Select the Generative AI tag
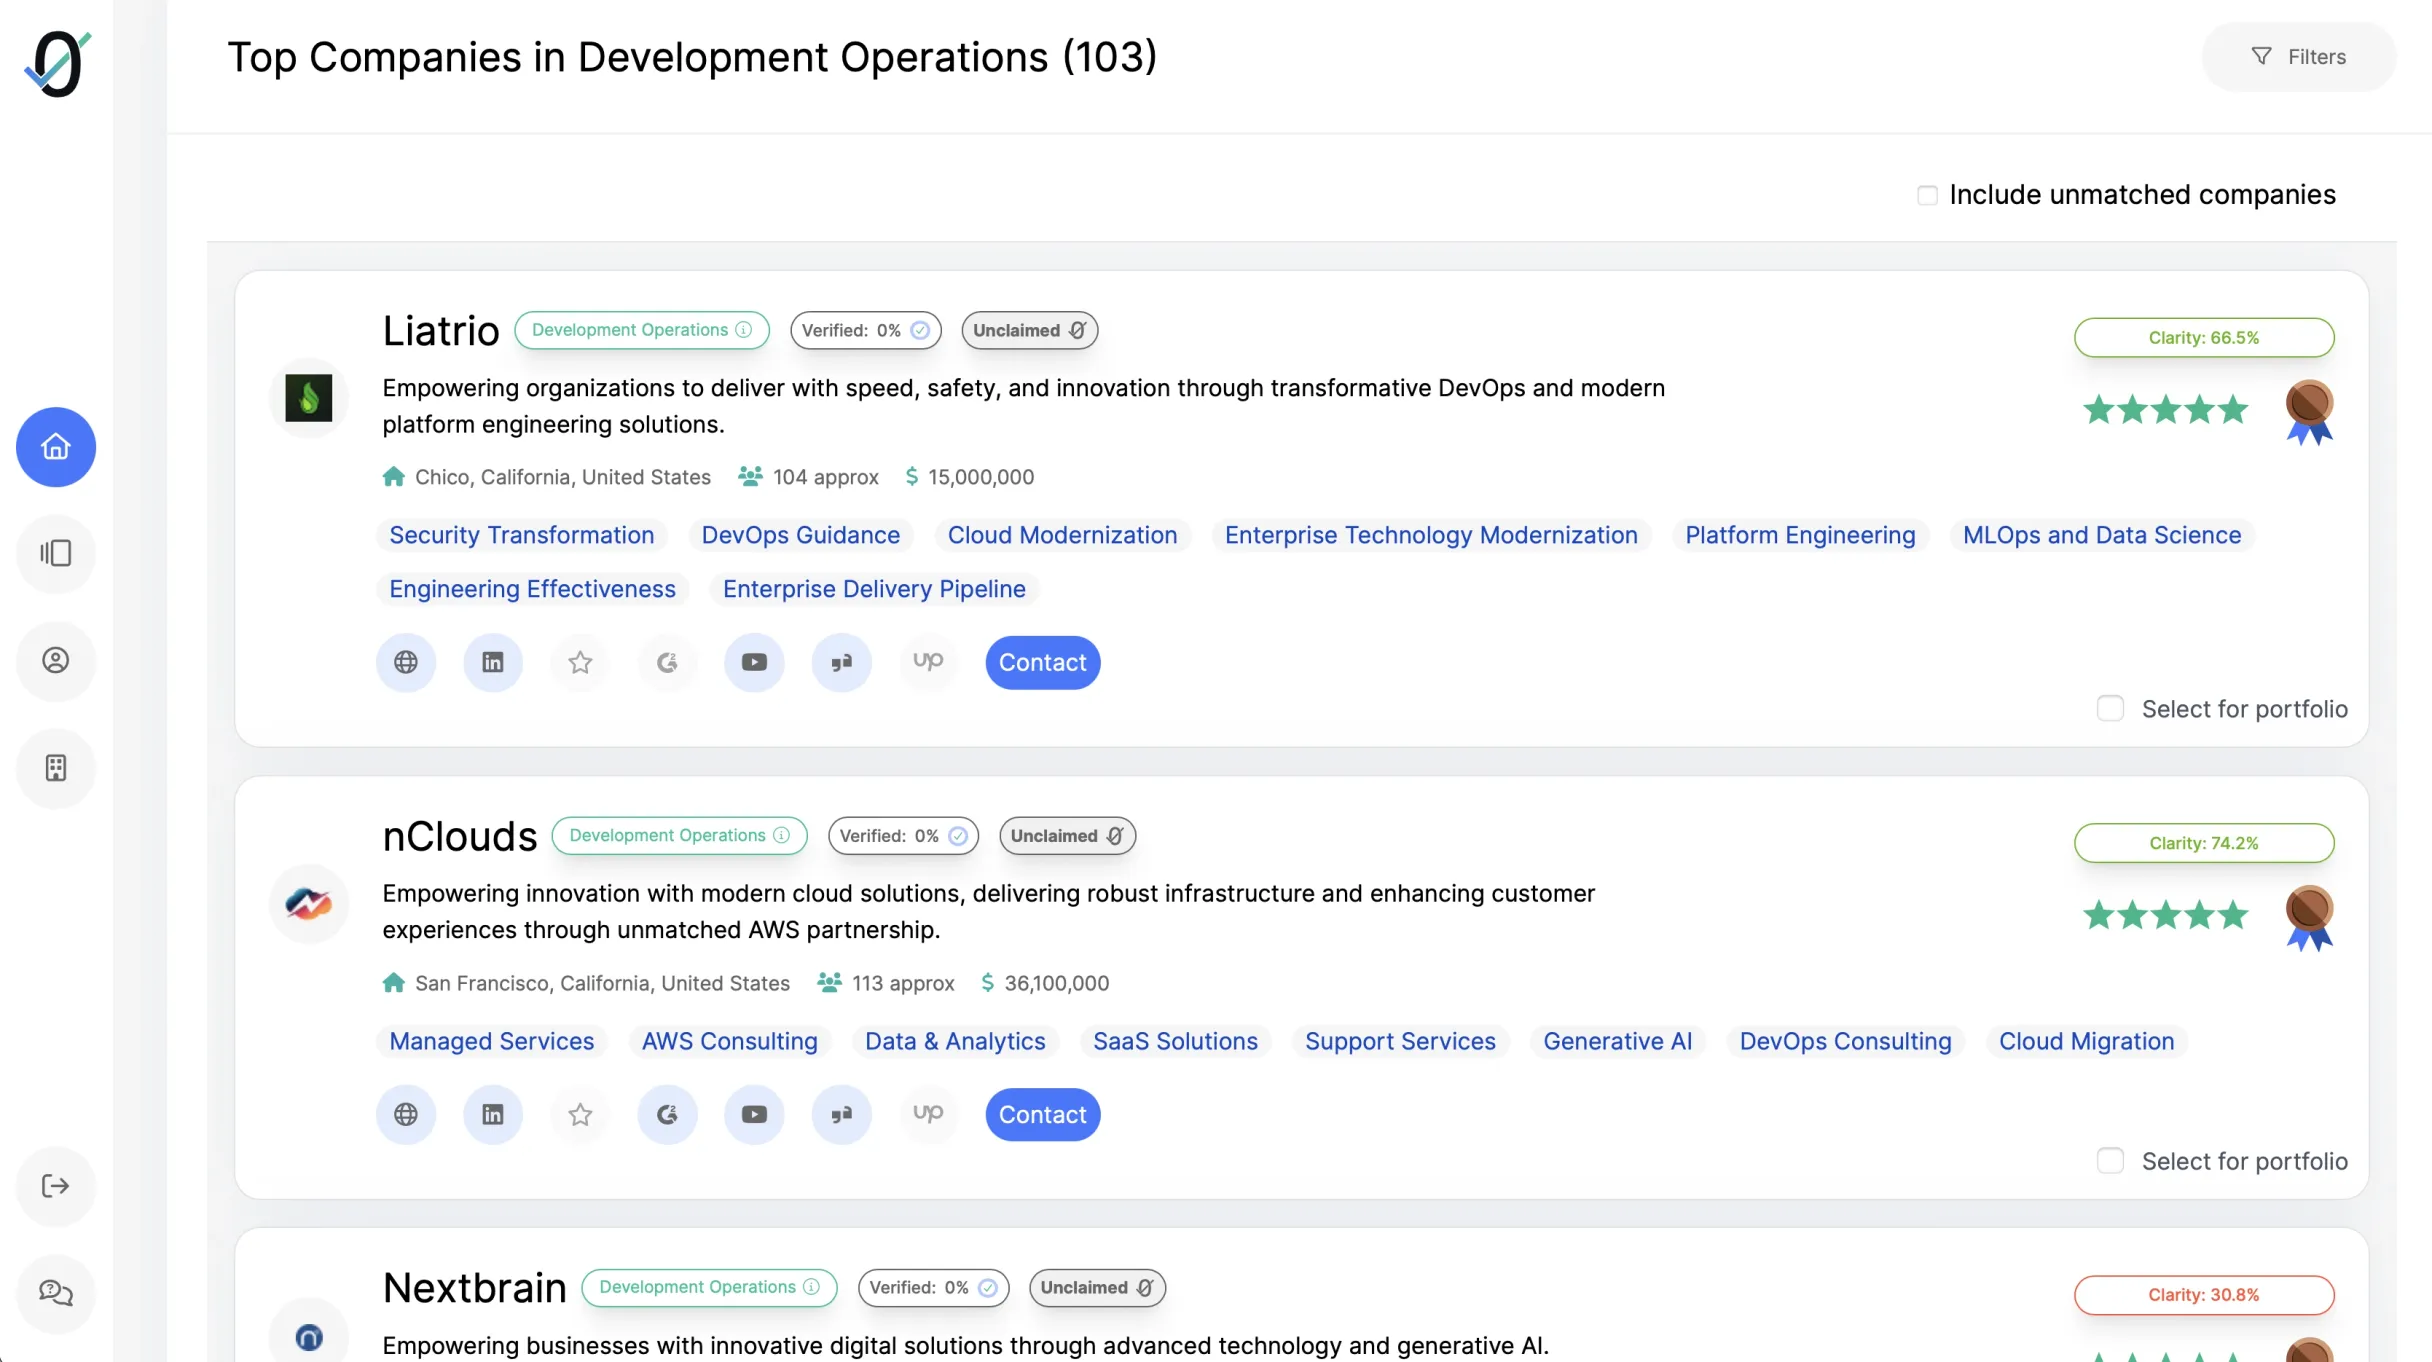Viewport: 2432px width, 1362px height. tap(1617, 1041)
